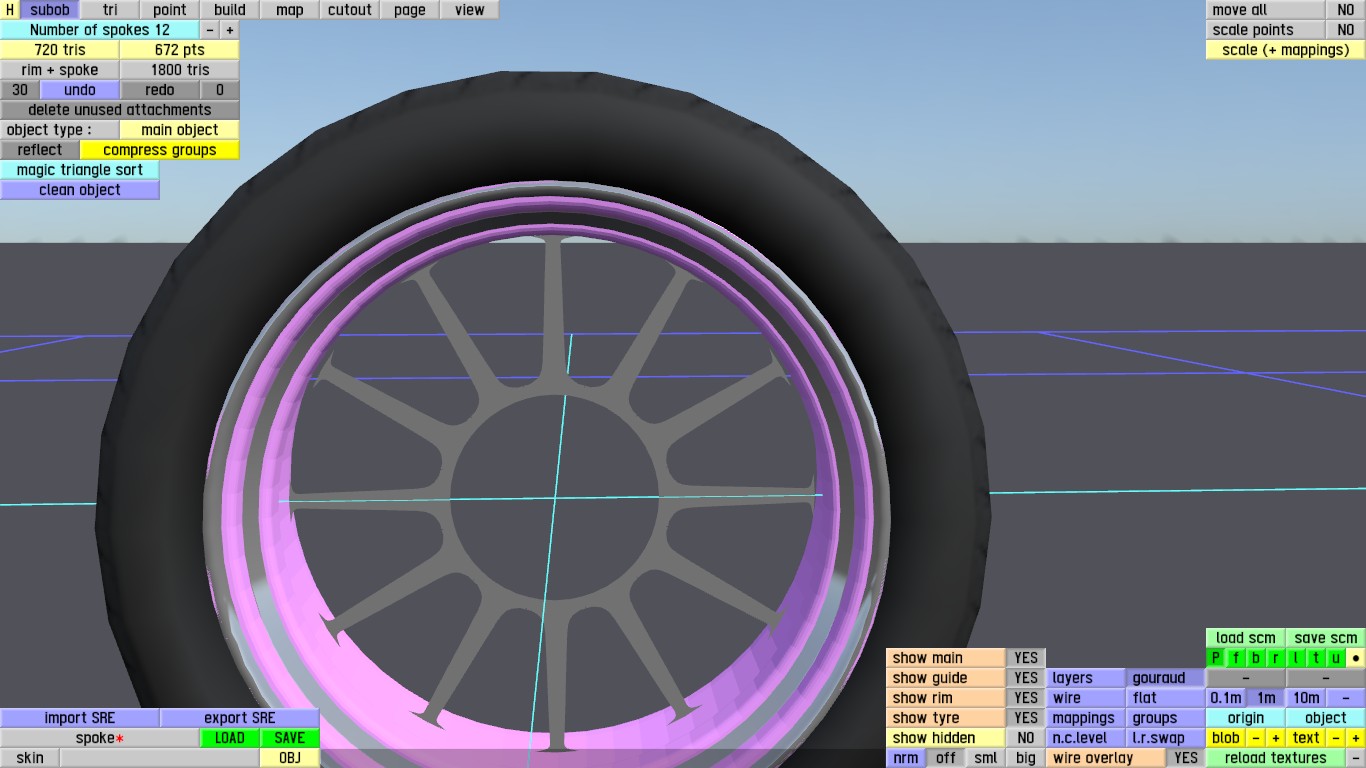This screenshot has width=1366, height=768.
Task: Click the l.r.swap button
Action: tap(1166, 738)
